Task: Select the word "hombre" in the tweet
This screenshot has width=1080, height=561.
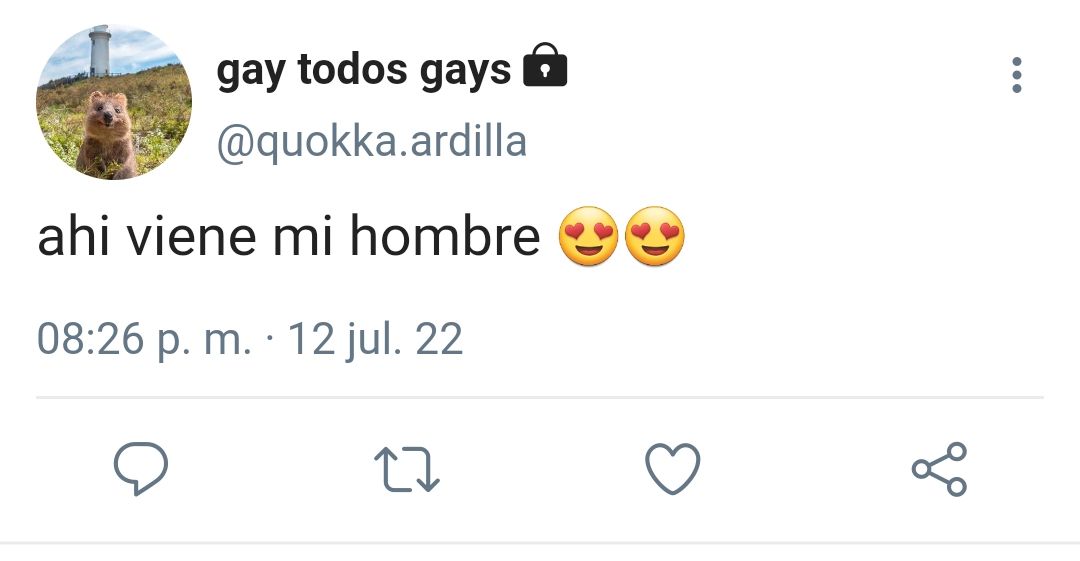Action: (445, 236)
